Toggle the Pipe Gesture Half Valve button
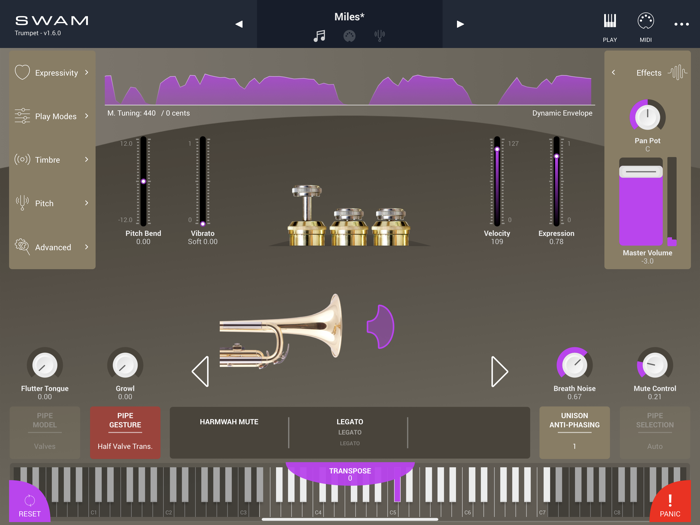The image size is (700, 525). coord(125,432)
